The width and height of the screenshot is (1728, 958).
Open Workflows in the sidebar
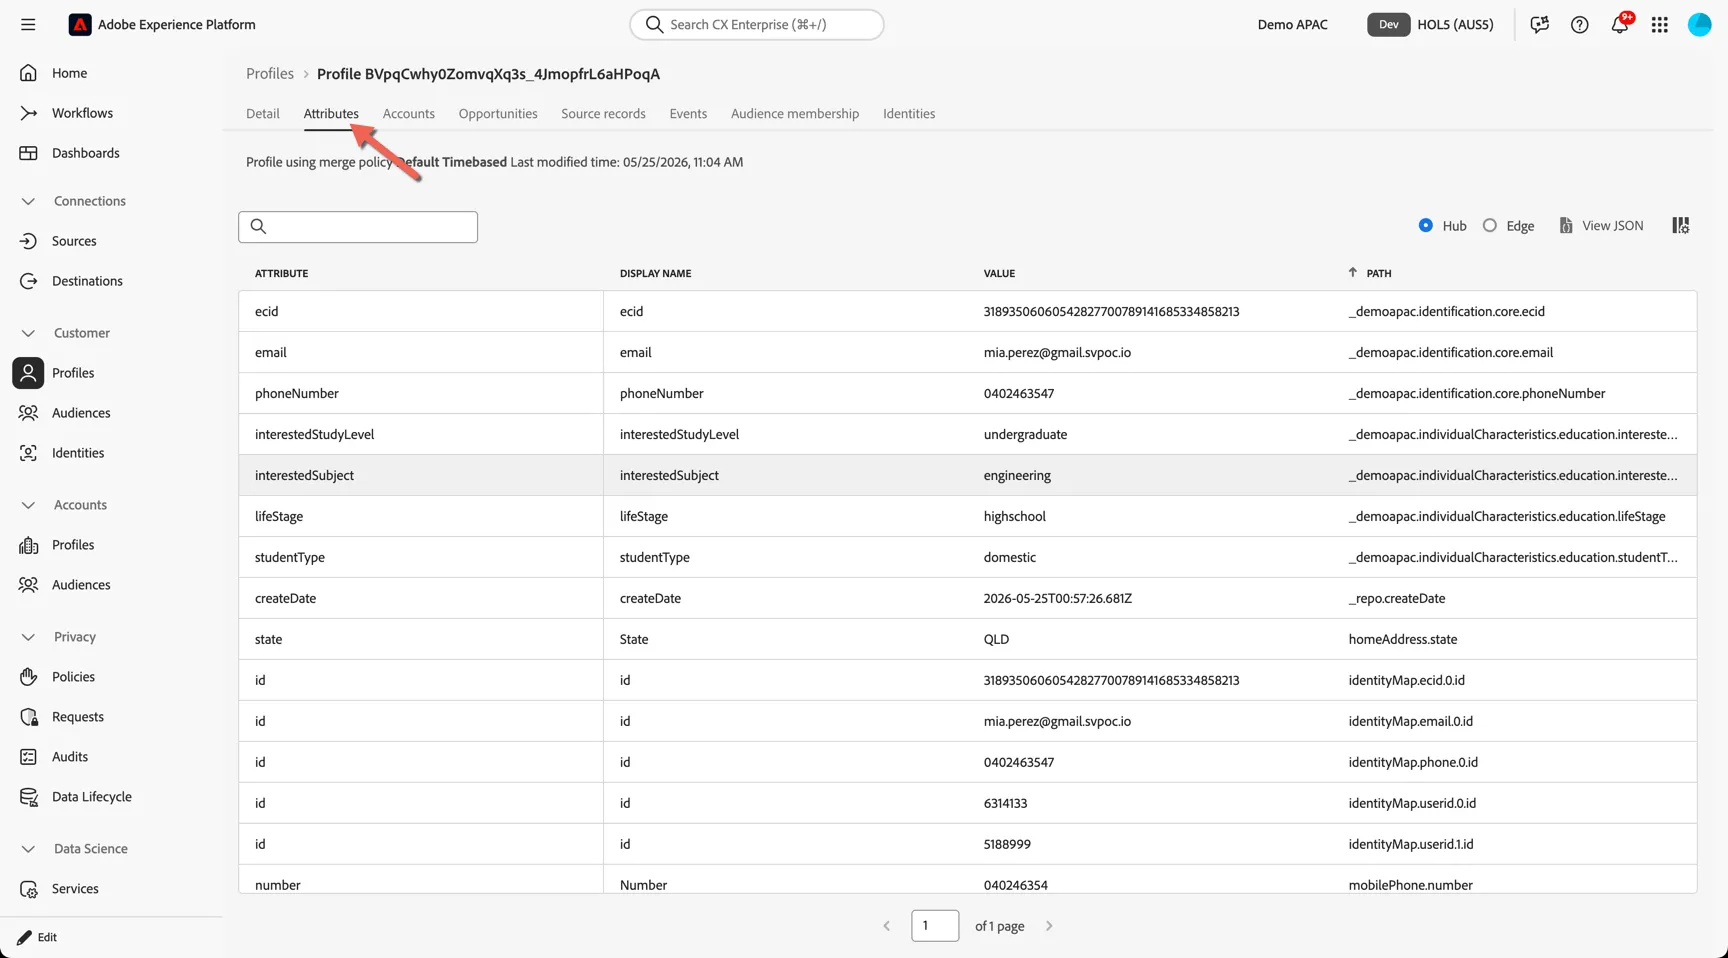pos(82,113)
